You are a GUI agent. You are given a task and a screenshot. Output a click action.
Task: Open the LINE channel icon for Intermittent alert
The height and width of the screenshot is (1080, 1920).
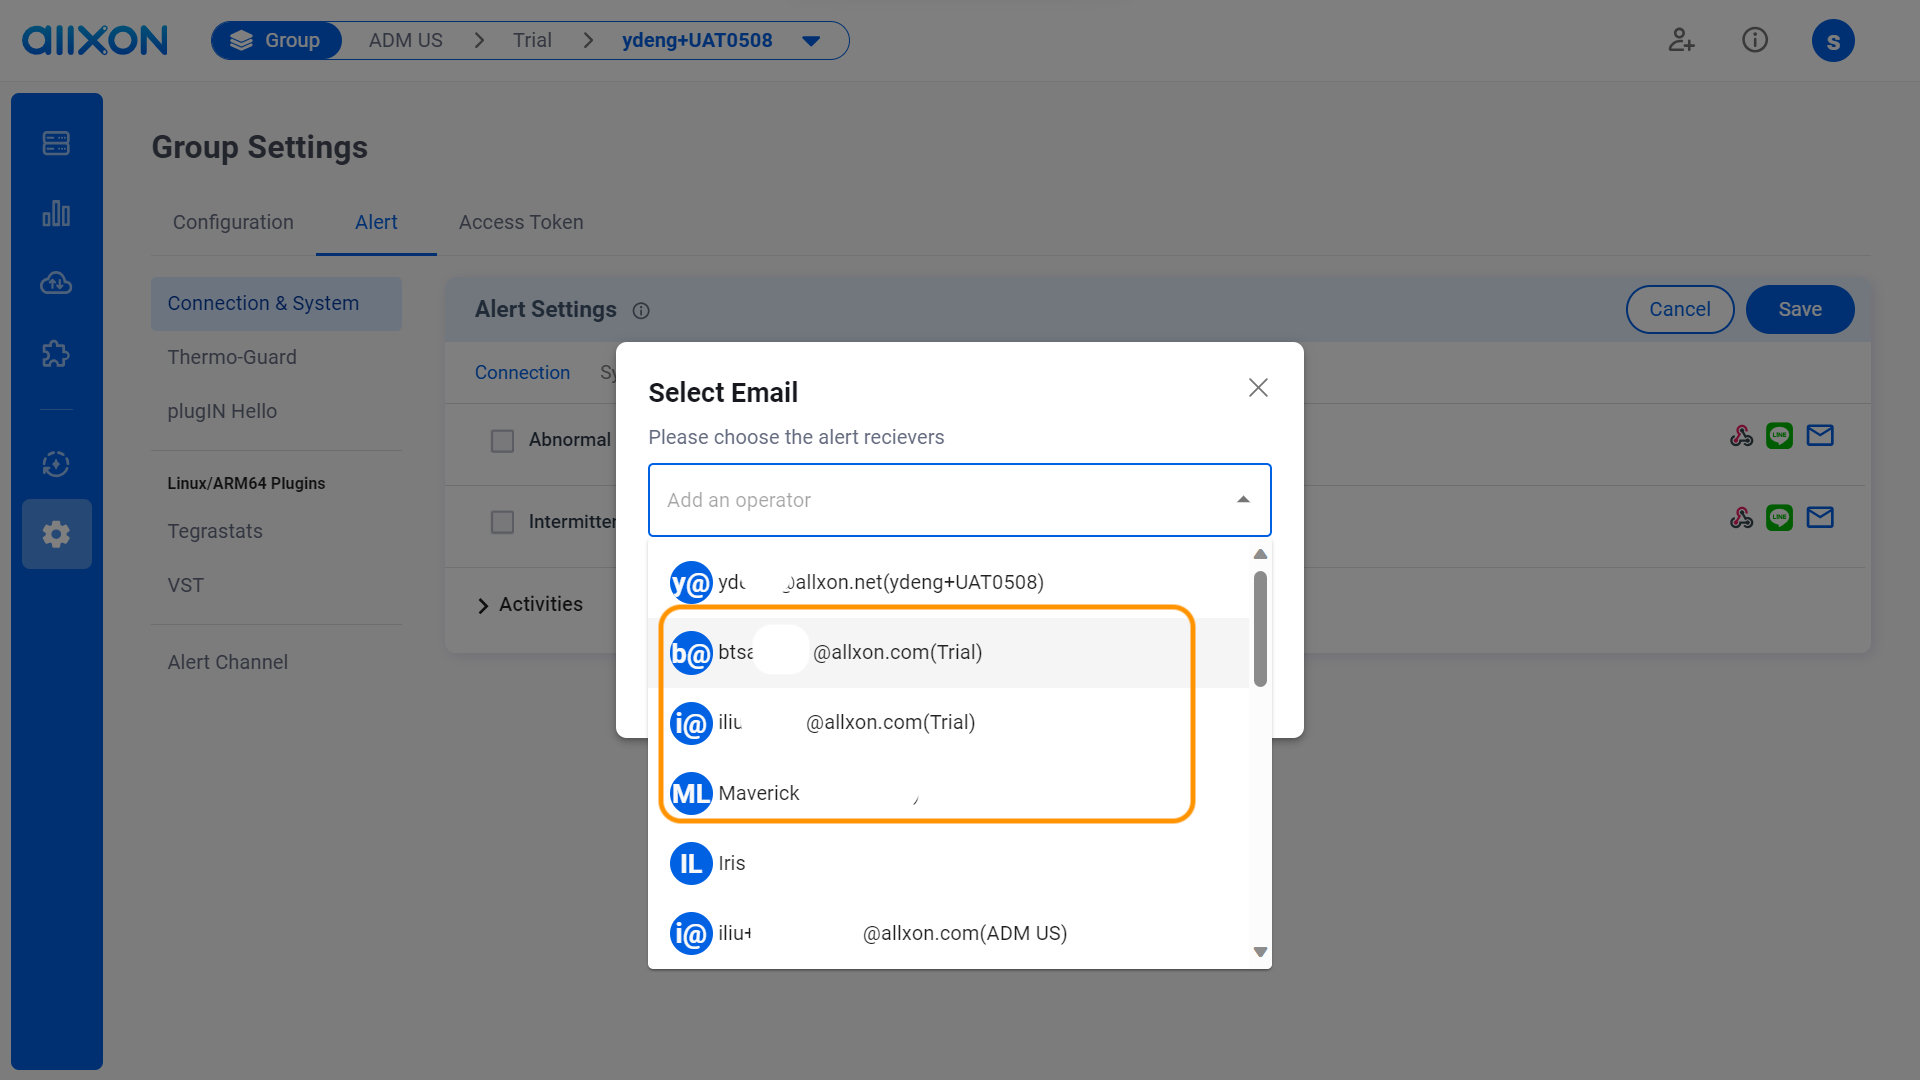pos(1780,518)
